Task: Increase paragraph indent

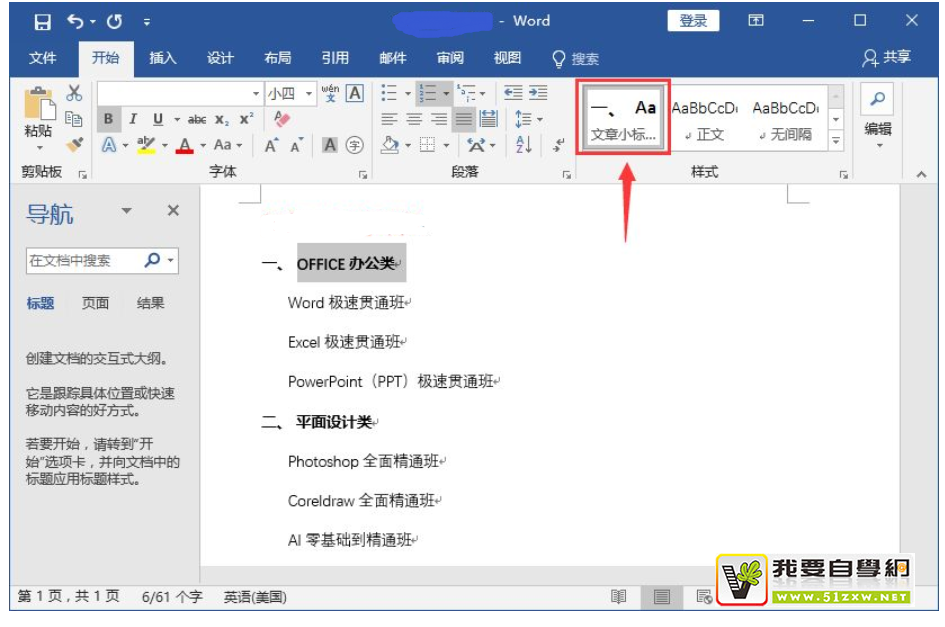Action: click(x=539, y=93)
